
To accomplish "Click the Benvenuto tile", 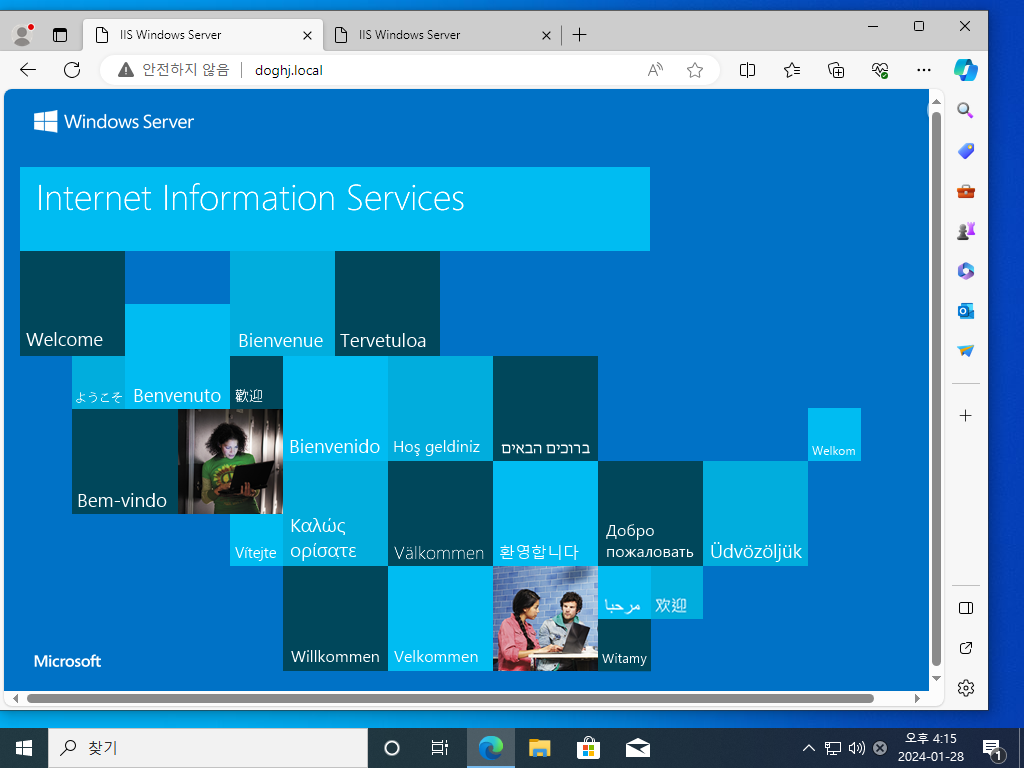I will tap(177, 357).
